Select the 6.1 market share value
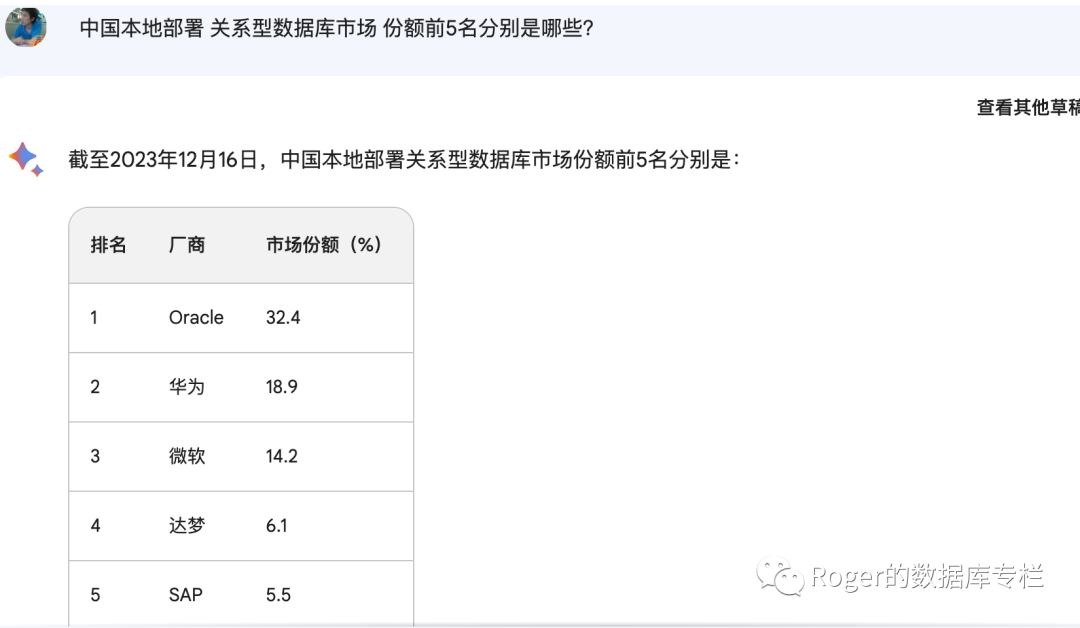Screen dimensions: 1080x628 point(276,525)
